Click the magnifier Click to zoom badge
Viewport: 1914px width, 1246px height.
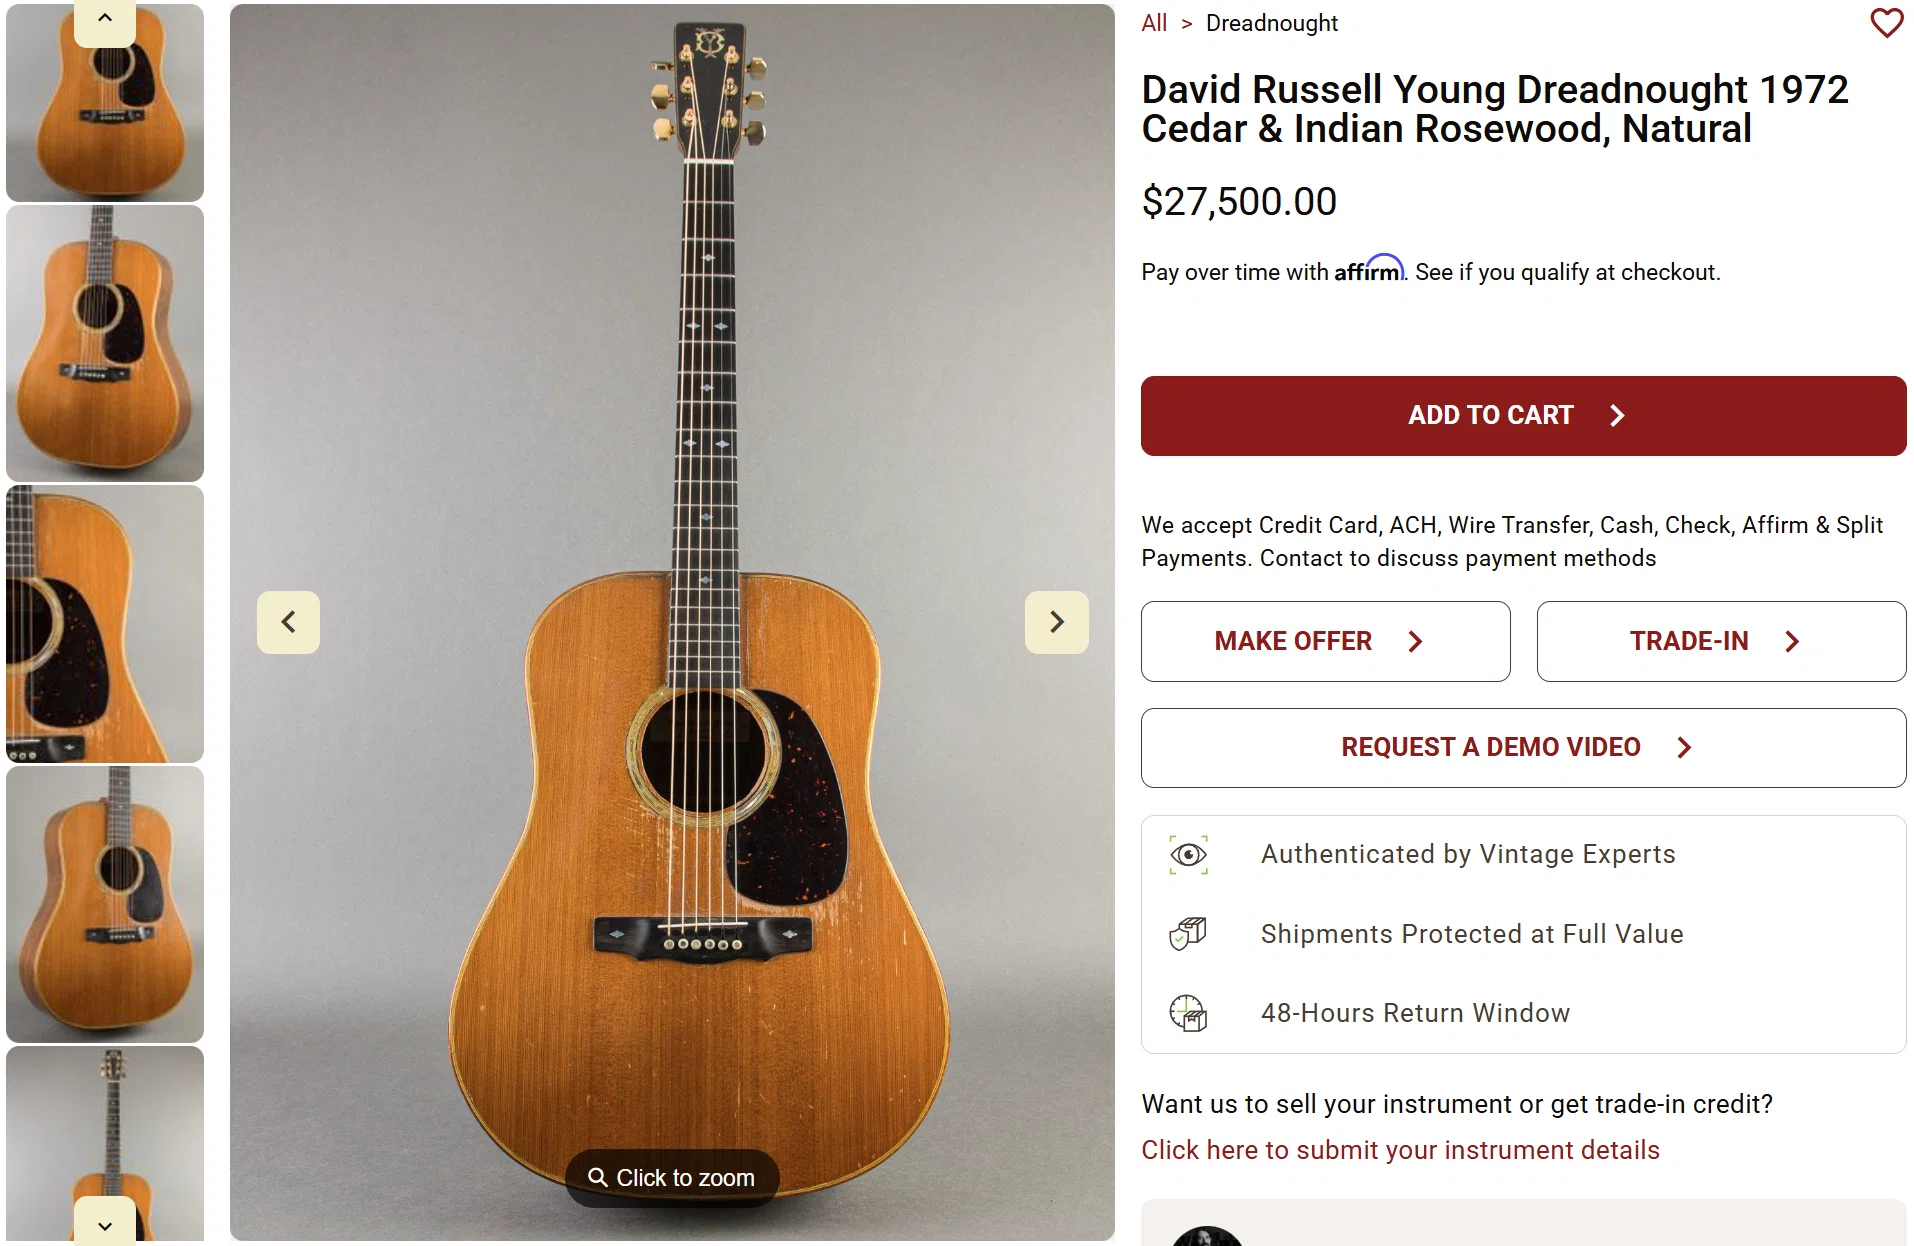point(672,1178)
